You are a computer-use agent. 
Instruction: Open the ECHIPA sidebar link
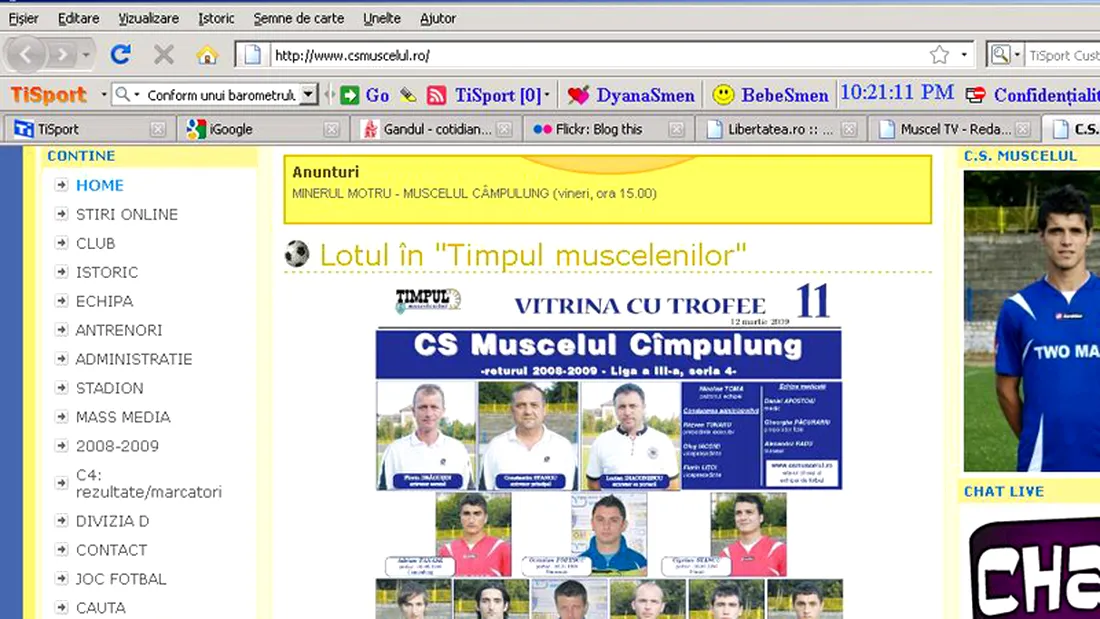pos(105,300)
